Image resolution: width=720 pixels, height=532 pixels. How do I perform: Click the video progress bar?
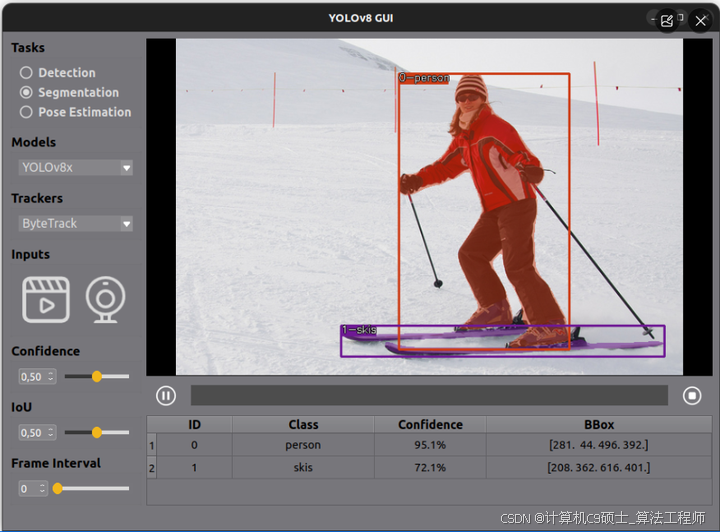tap(429, 396)
